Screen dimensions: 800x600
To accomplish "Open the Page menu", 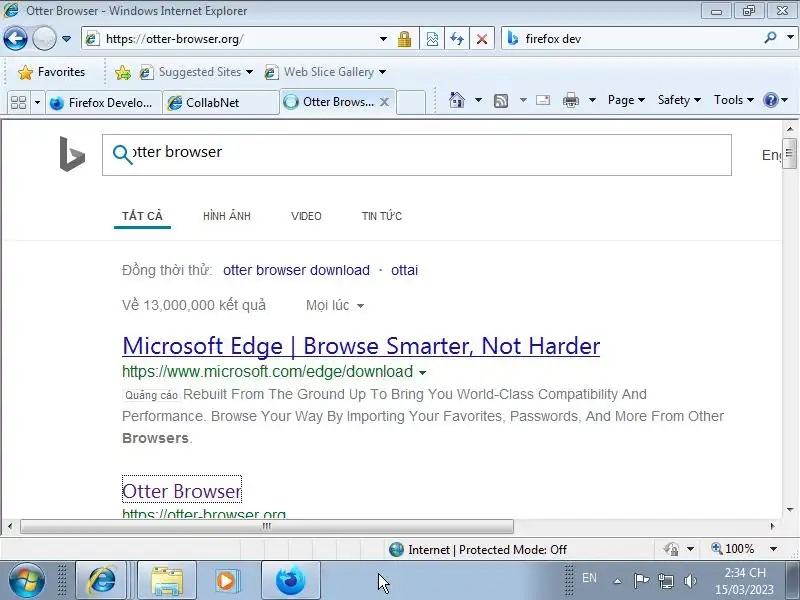I will coord(627,100).
